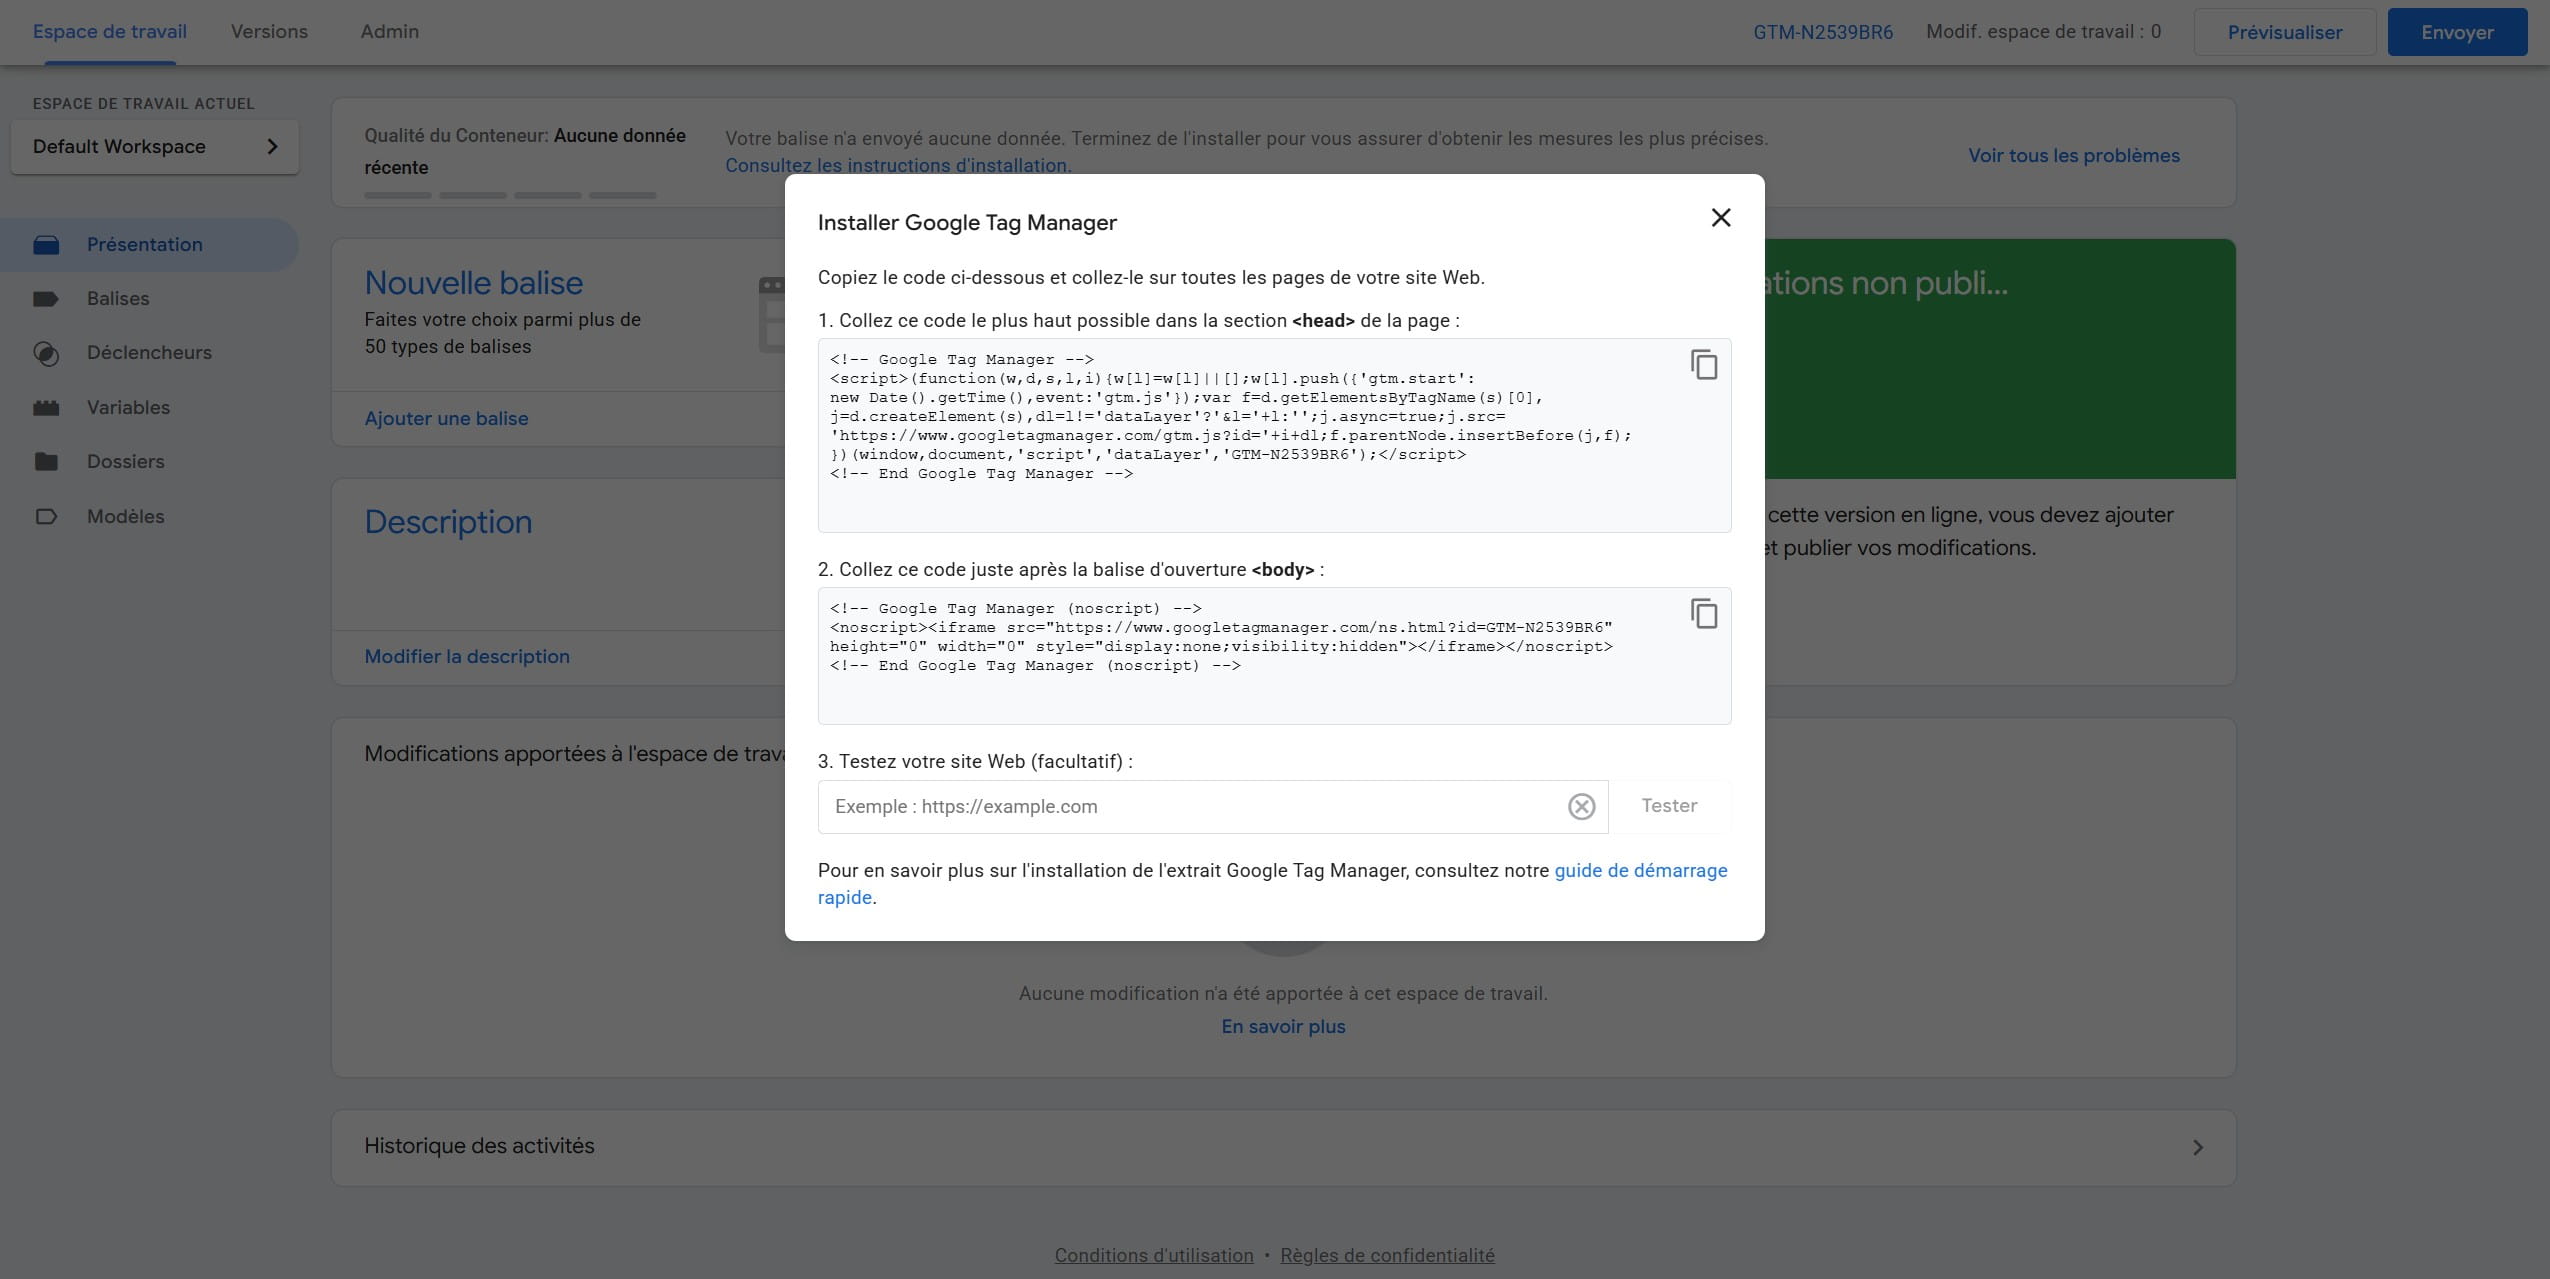Click the En savoir plus link
The height and width of the screenshot is (1279, 2550).
tap(1283, 1027)
